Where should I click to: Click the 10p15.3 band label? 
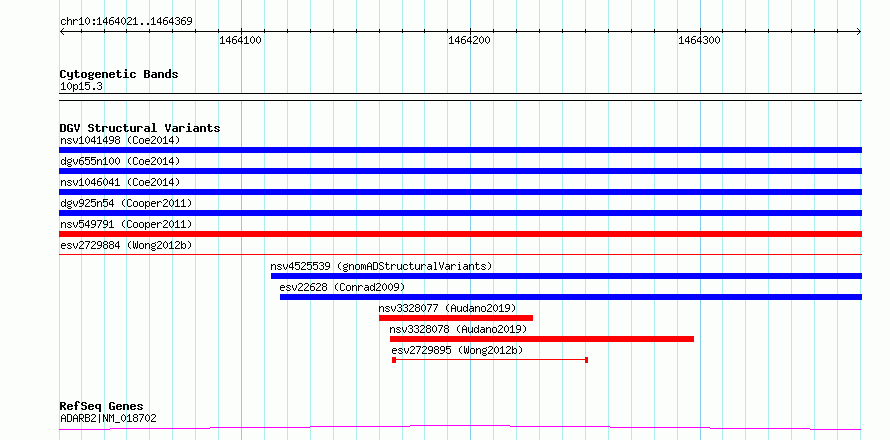click(81, 87)
